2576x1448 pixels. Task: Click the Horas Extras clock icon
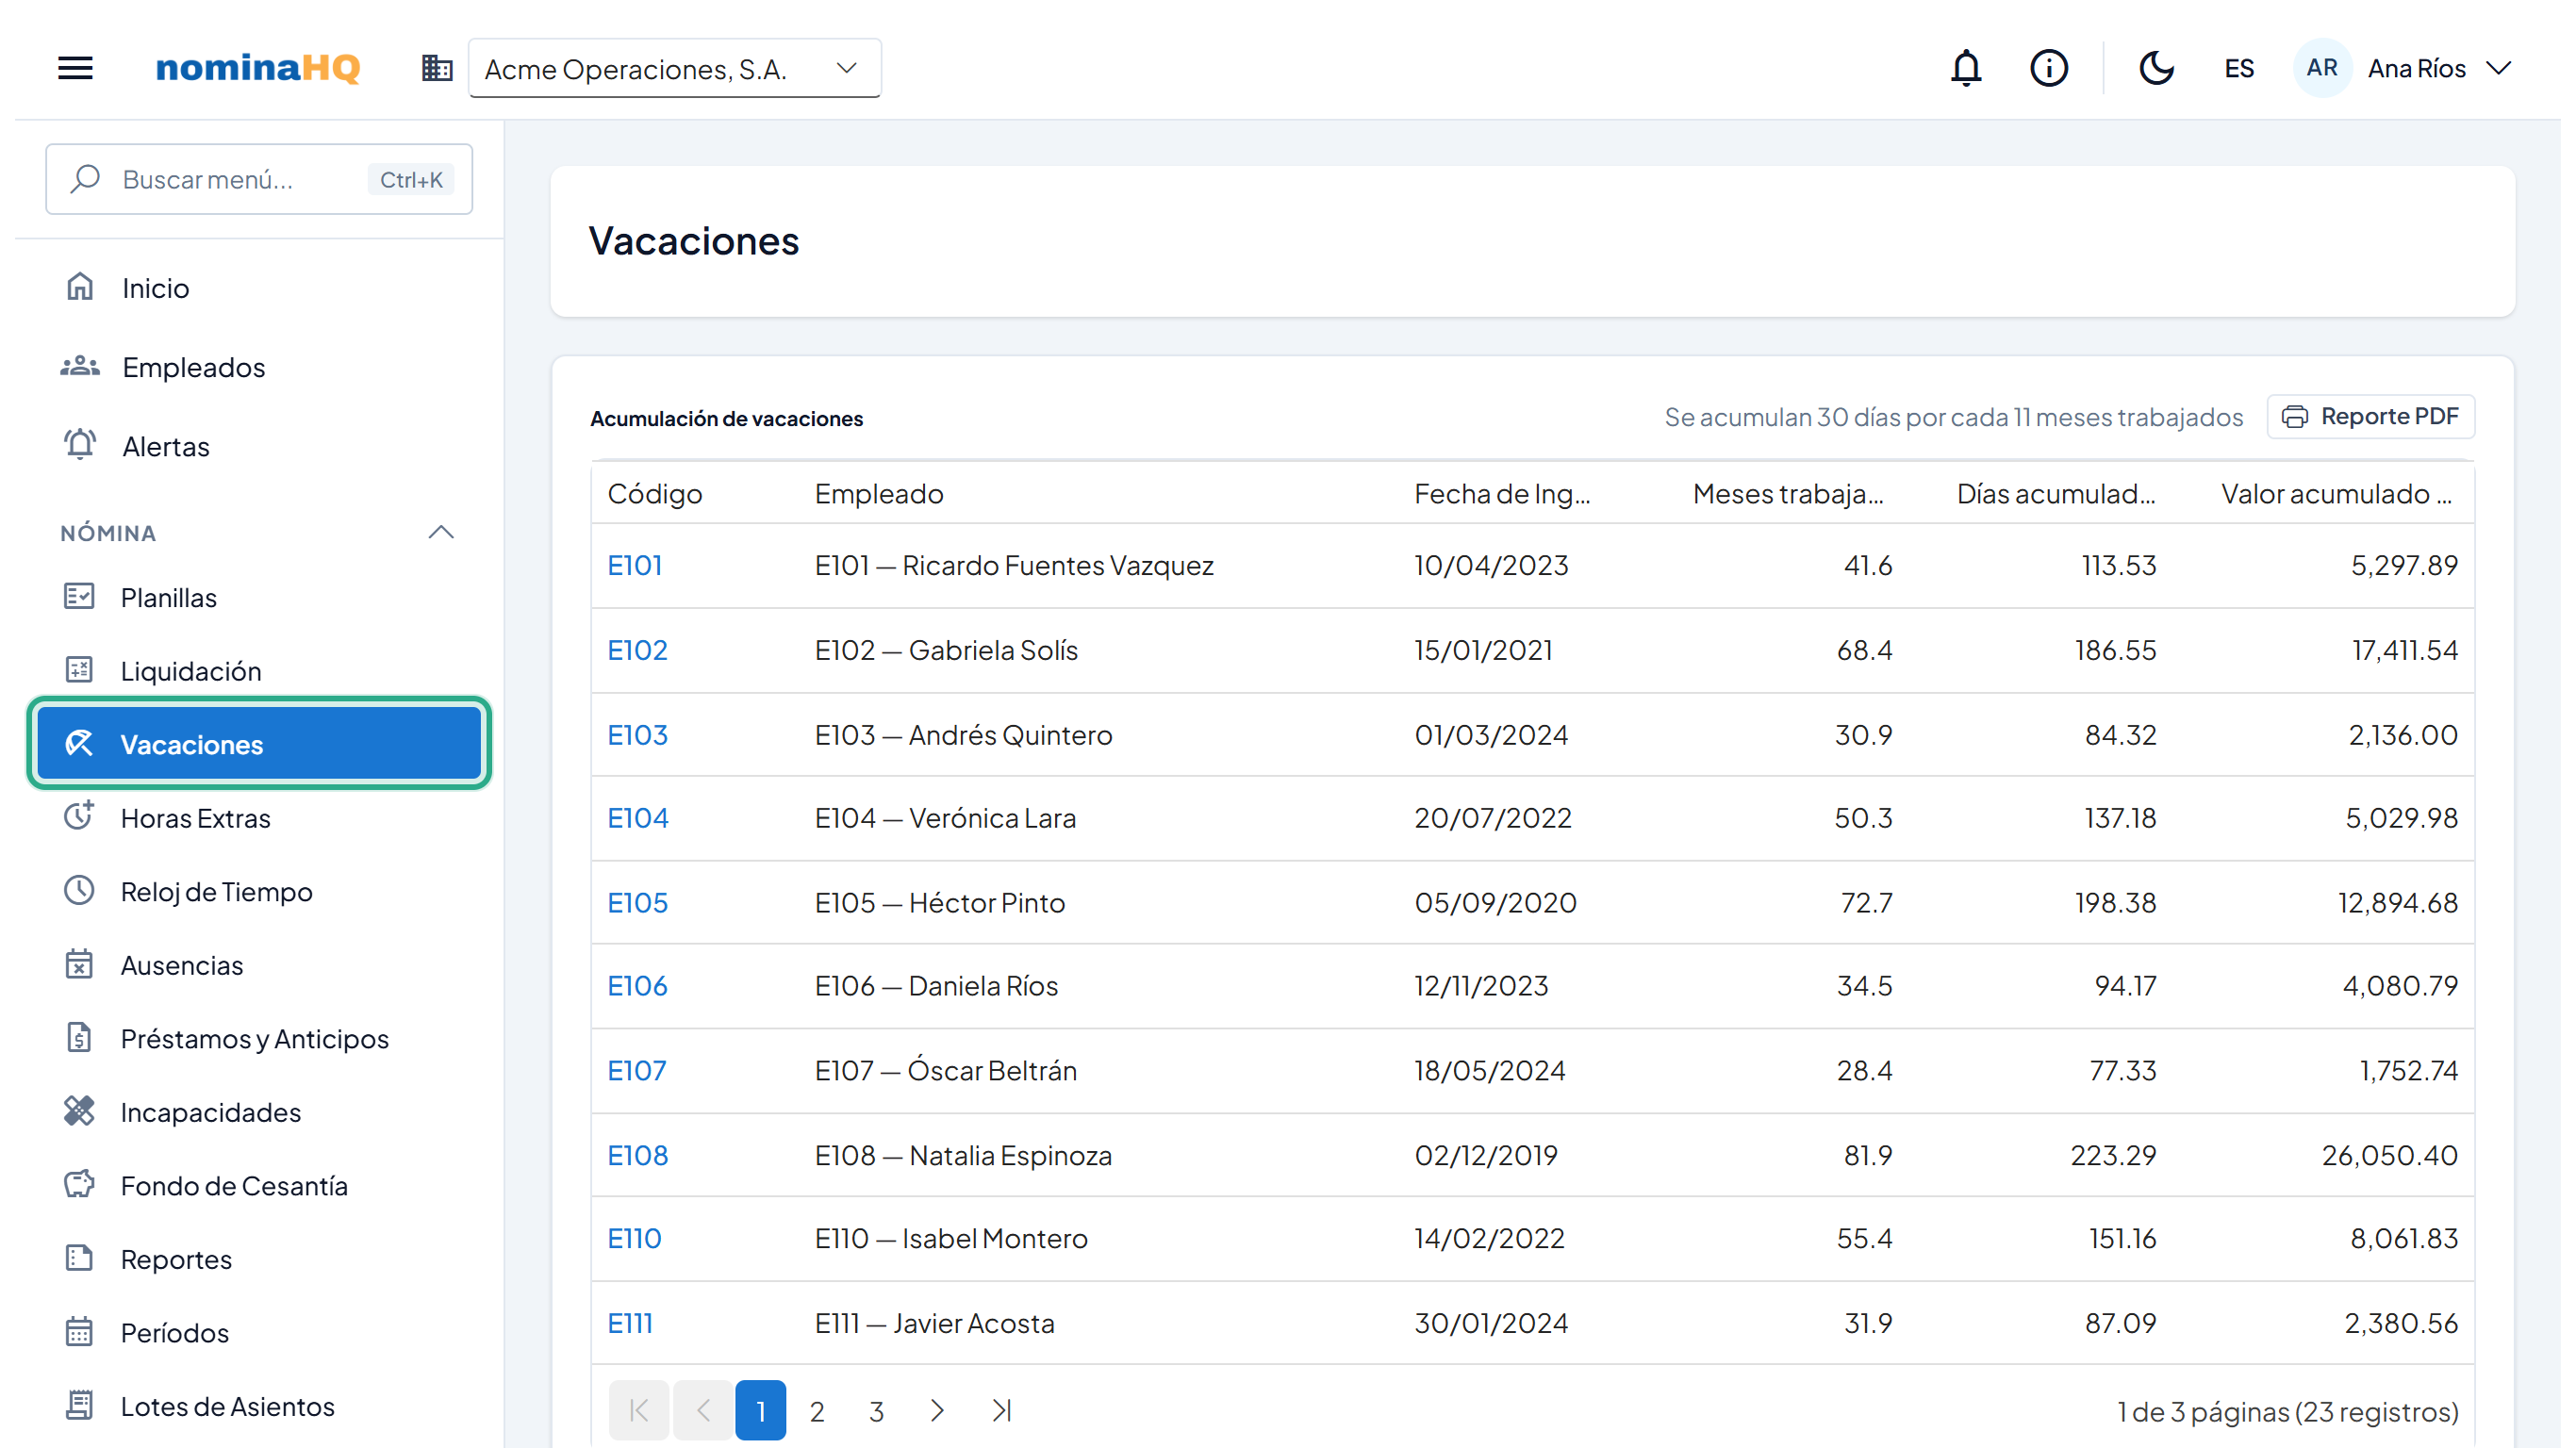click(79, 817)
